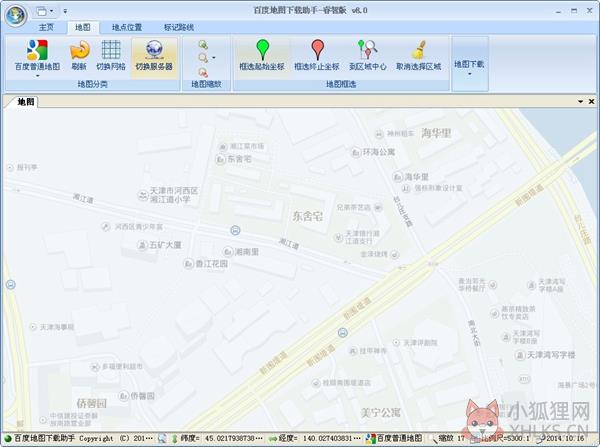Click the 湘江道小学 school marker icon
Screen dimensions: 600x447
click(143, 195)
